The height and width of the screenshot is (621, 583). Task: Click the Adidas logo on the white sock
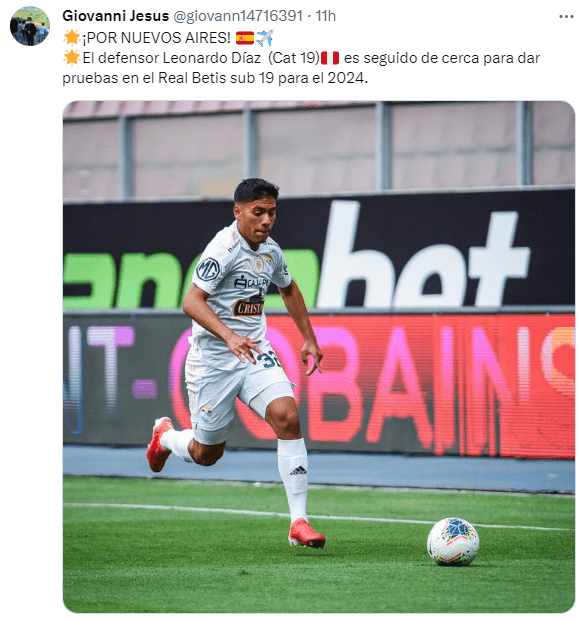tap(298, 471)
